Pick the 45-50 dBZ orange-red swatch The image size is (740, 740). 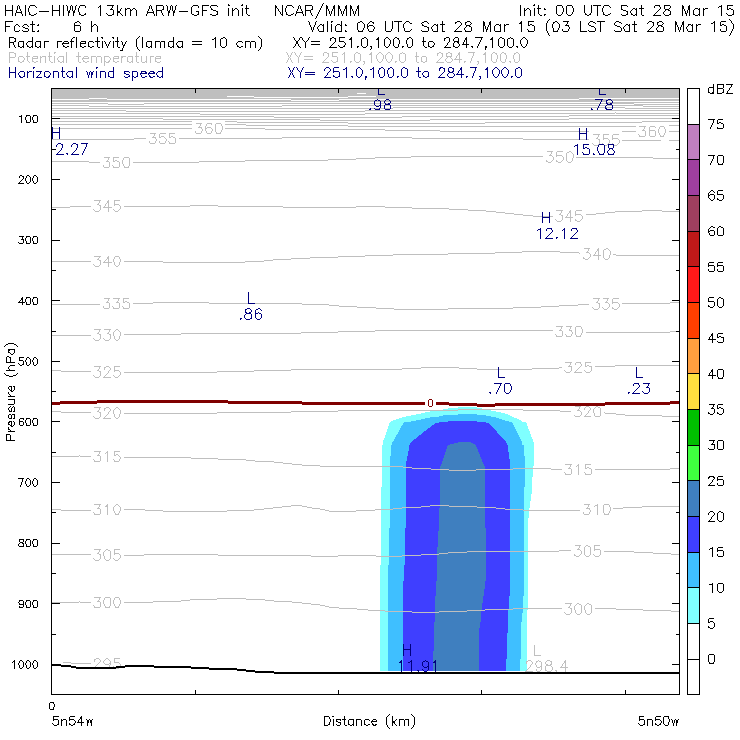click(693, 320)
